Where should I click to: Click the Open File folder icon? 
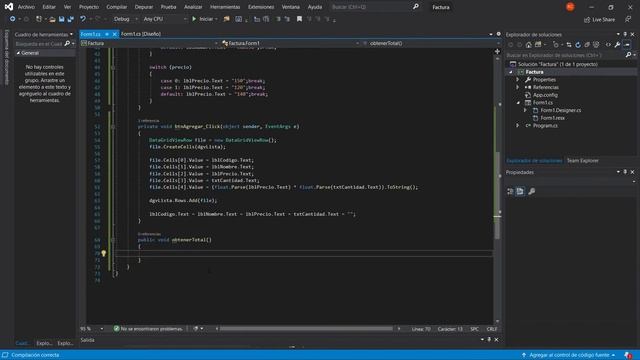click(52, 19)
